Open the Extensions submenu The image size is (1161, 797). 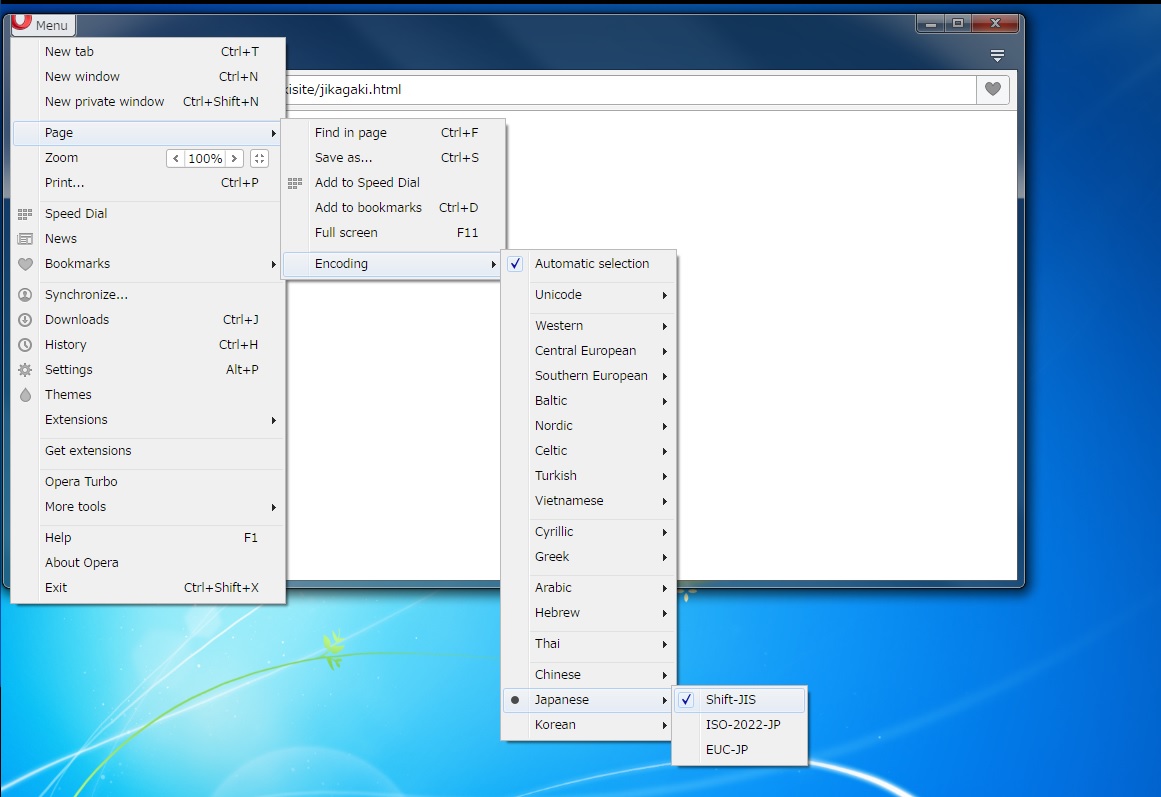click(x=148, y=420)
